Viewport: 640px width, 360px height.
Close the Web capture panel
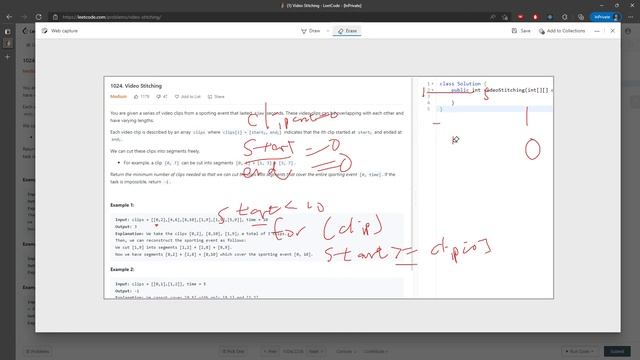point(612,31)
